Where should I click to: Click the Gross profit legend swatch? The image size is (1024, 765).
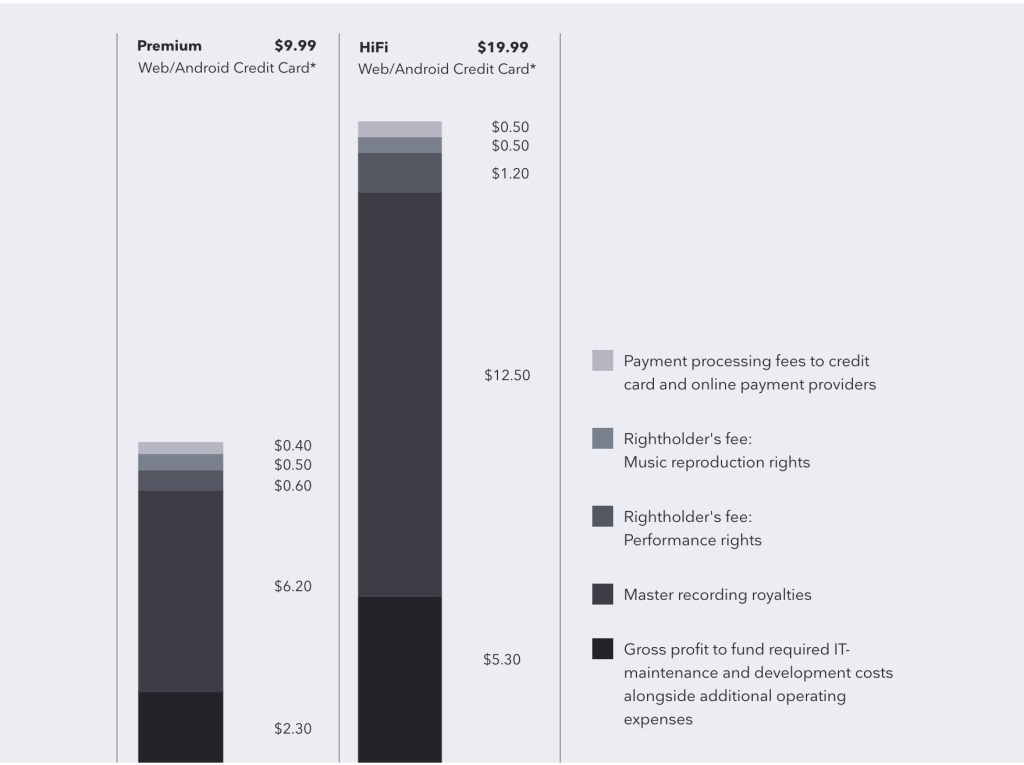coord(602,648)
